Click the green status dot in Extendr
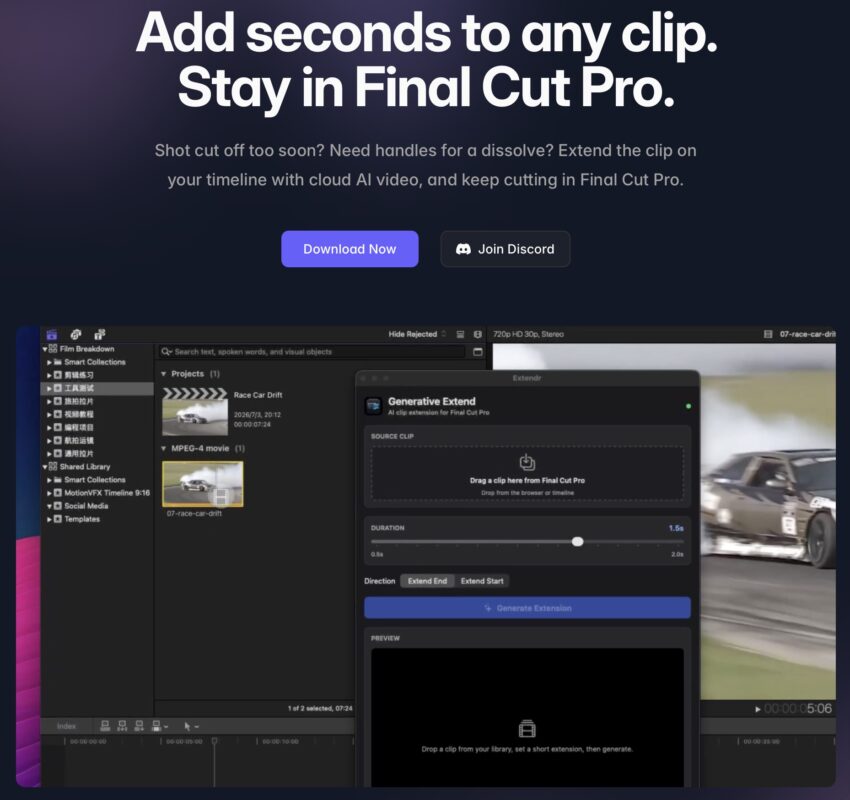The height and width of the screenshot is (800, 850). click(688, 406)
